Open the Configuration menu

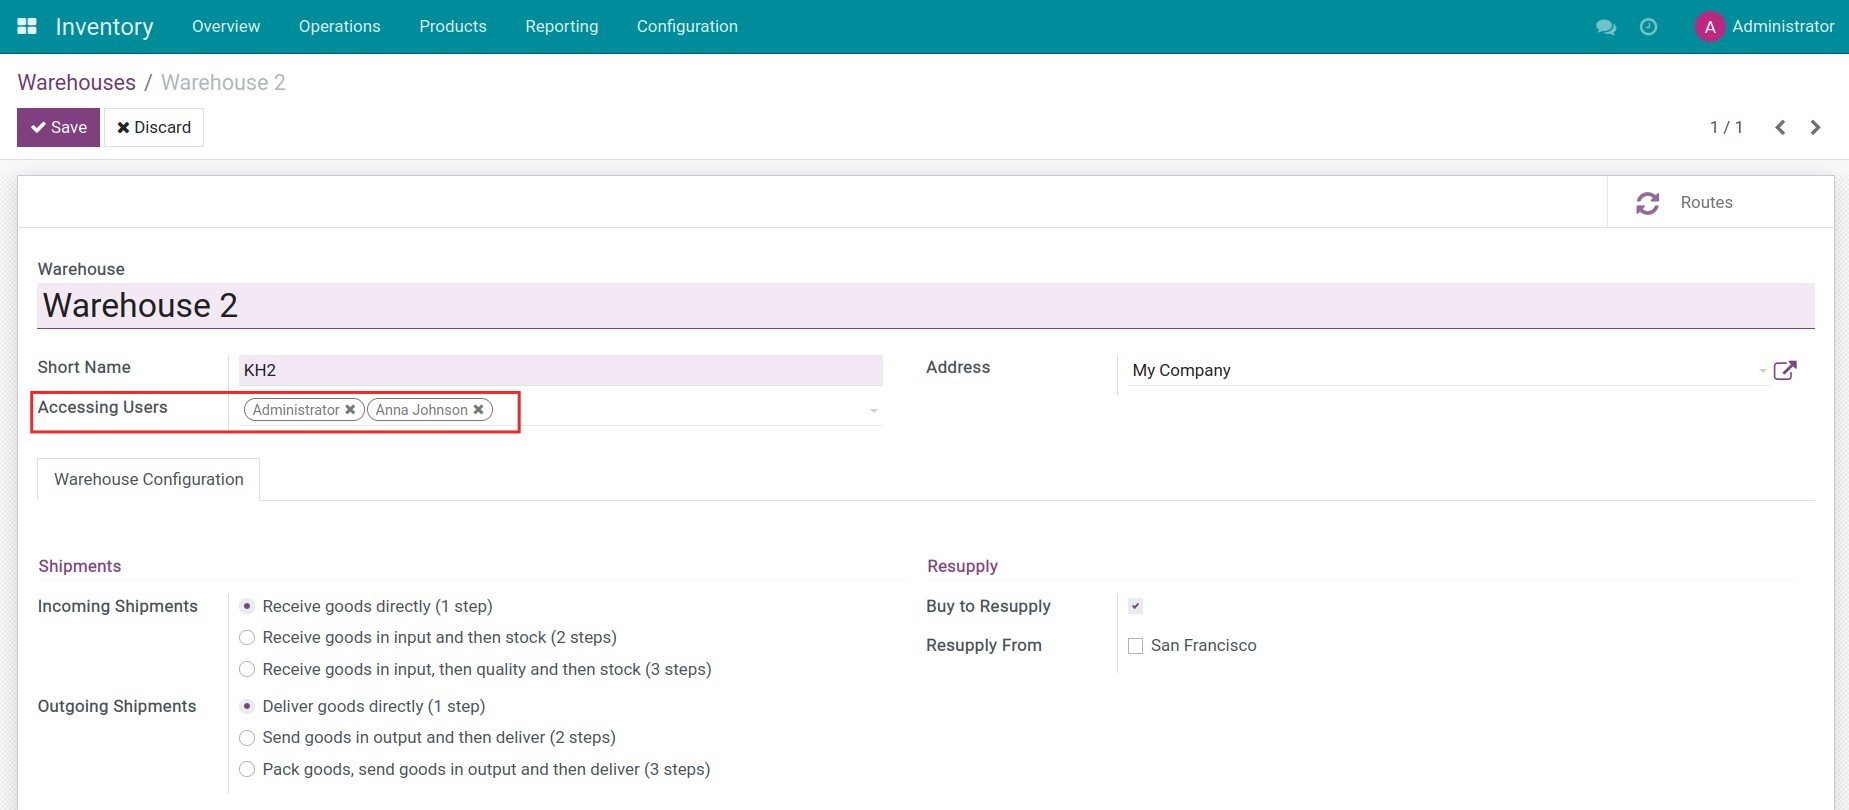pos(687,27)
